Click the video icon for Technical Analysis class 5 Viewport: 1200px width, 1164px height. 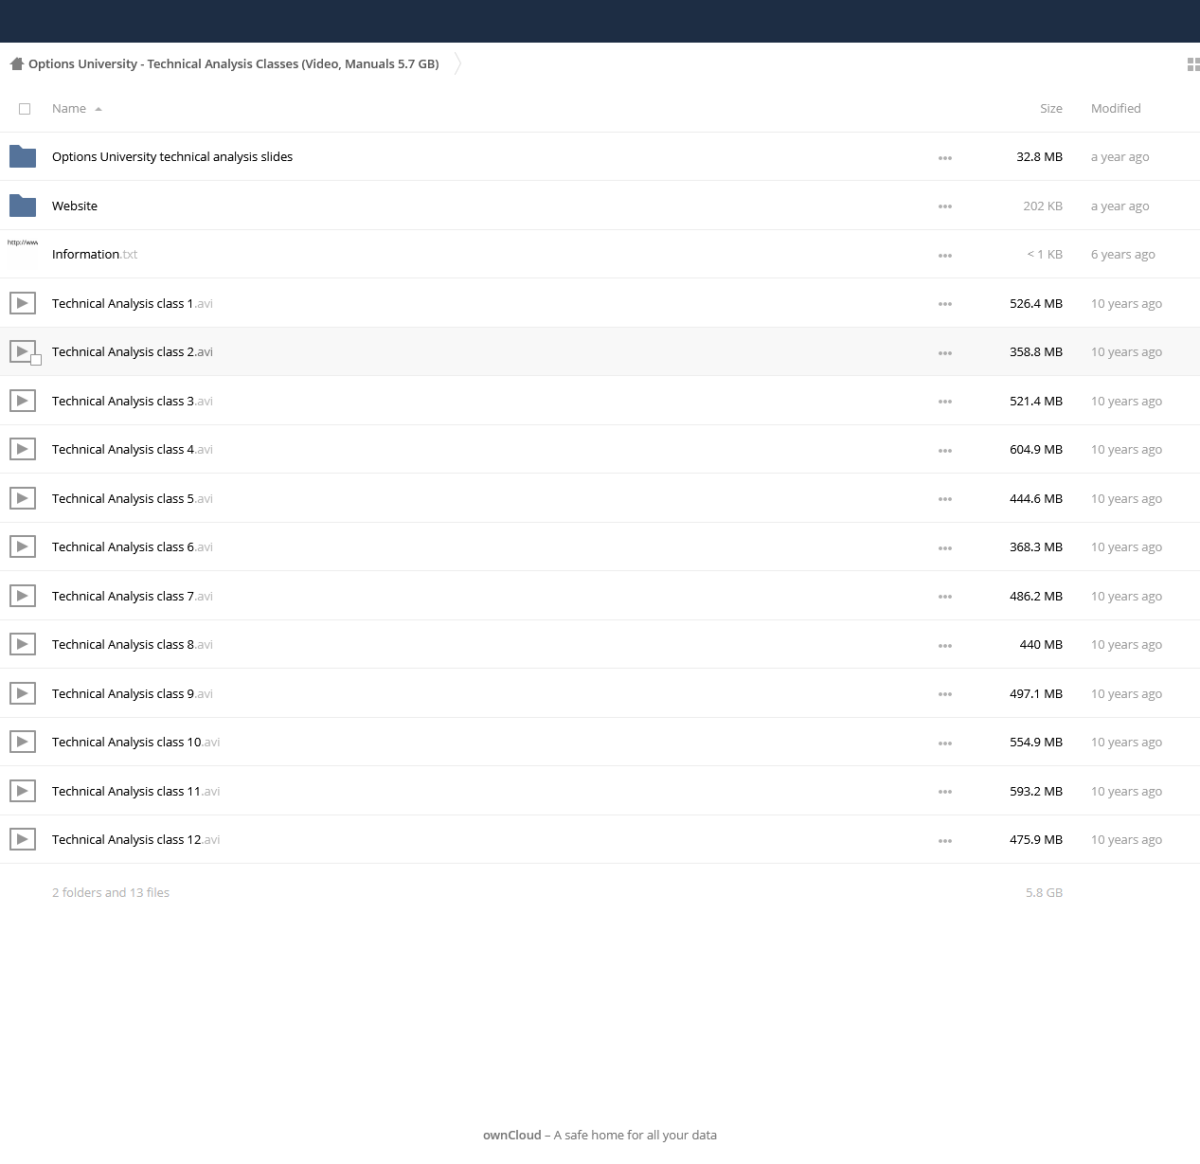click(22, 498)
